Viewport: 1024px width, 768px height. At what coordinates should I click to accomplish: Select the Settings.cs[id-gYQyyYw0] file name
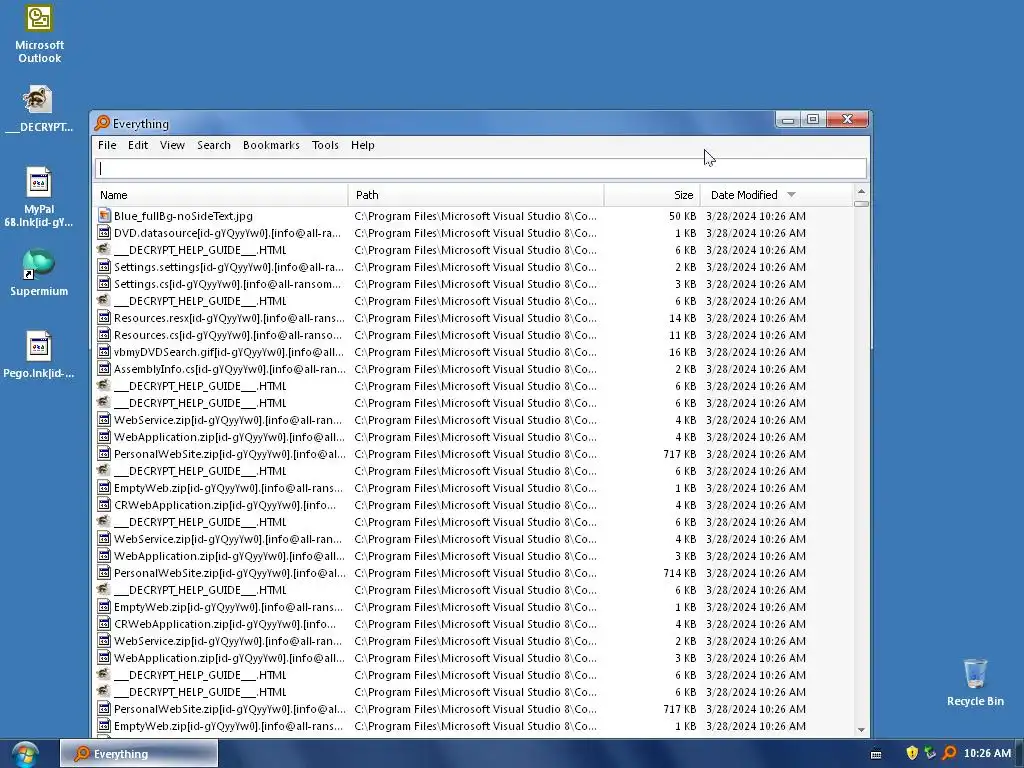227,283
